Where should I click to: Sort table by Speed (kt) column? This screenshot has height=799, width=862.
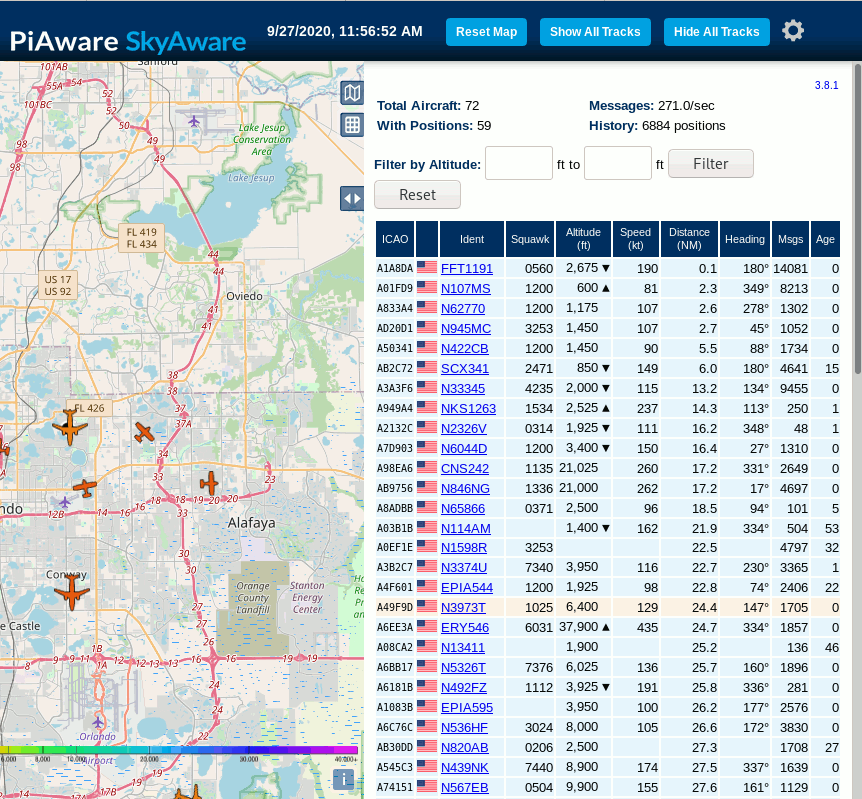click(x=636, y=239)
